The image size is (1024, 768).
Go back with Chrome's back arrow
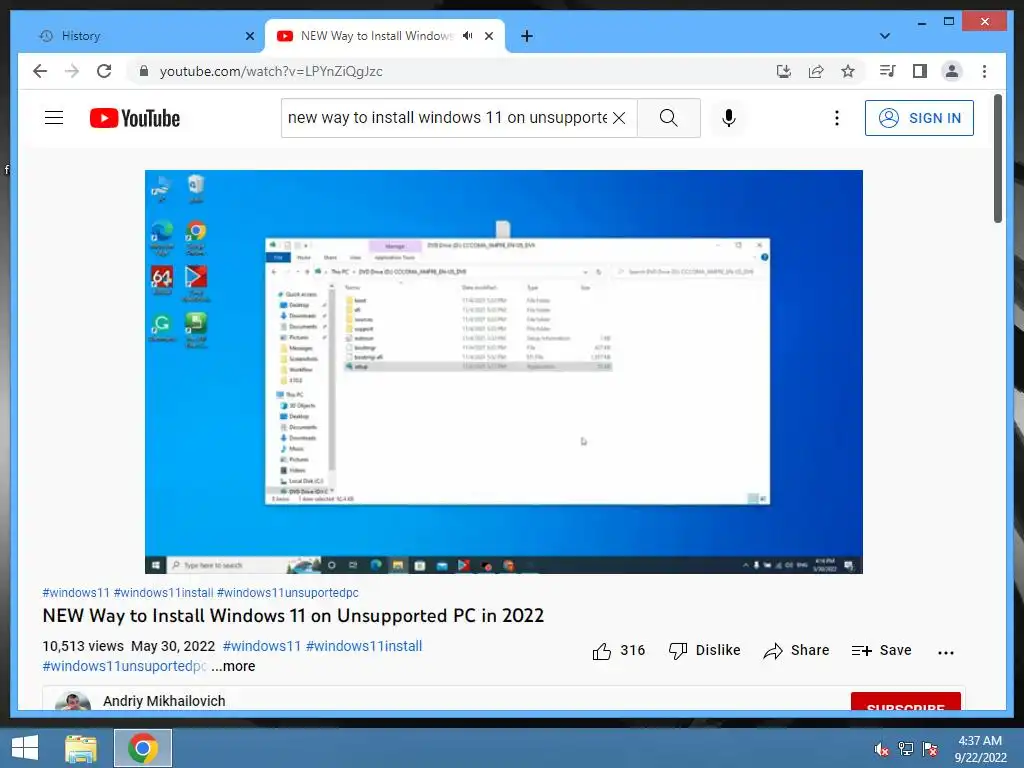pyautogui.click(x=40, y=71)
